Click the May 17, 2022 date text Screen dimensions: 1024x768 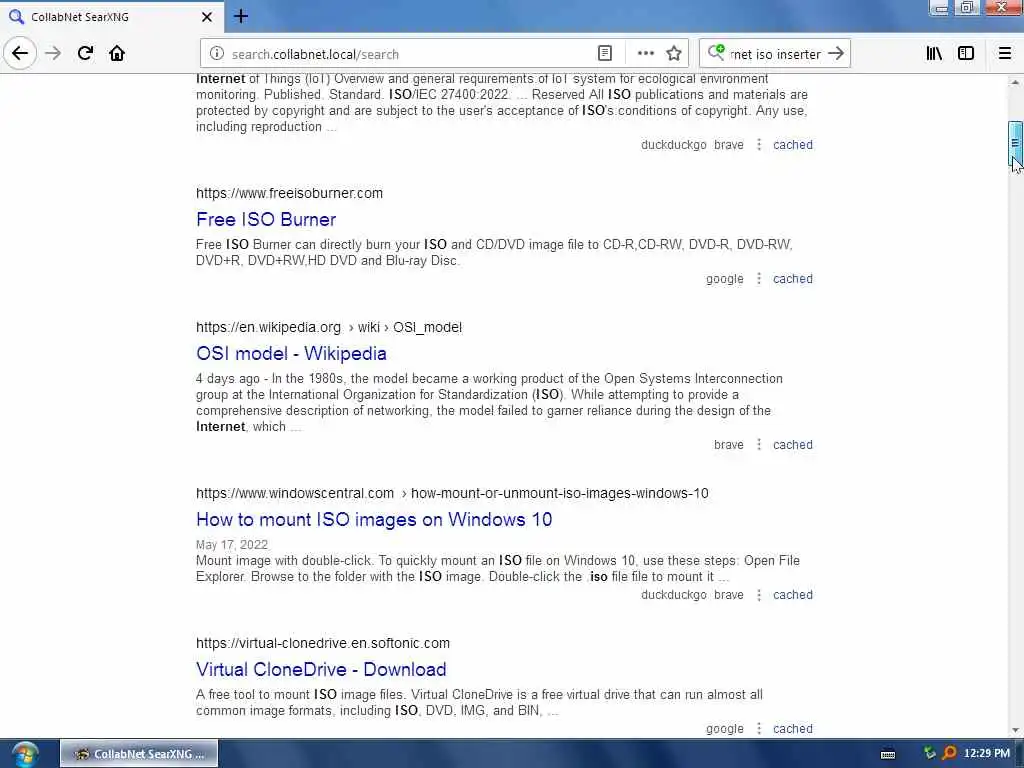232,545
